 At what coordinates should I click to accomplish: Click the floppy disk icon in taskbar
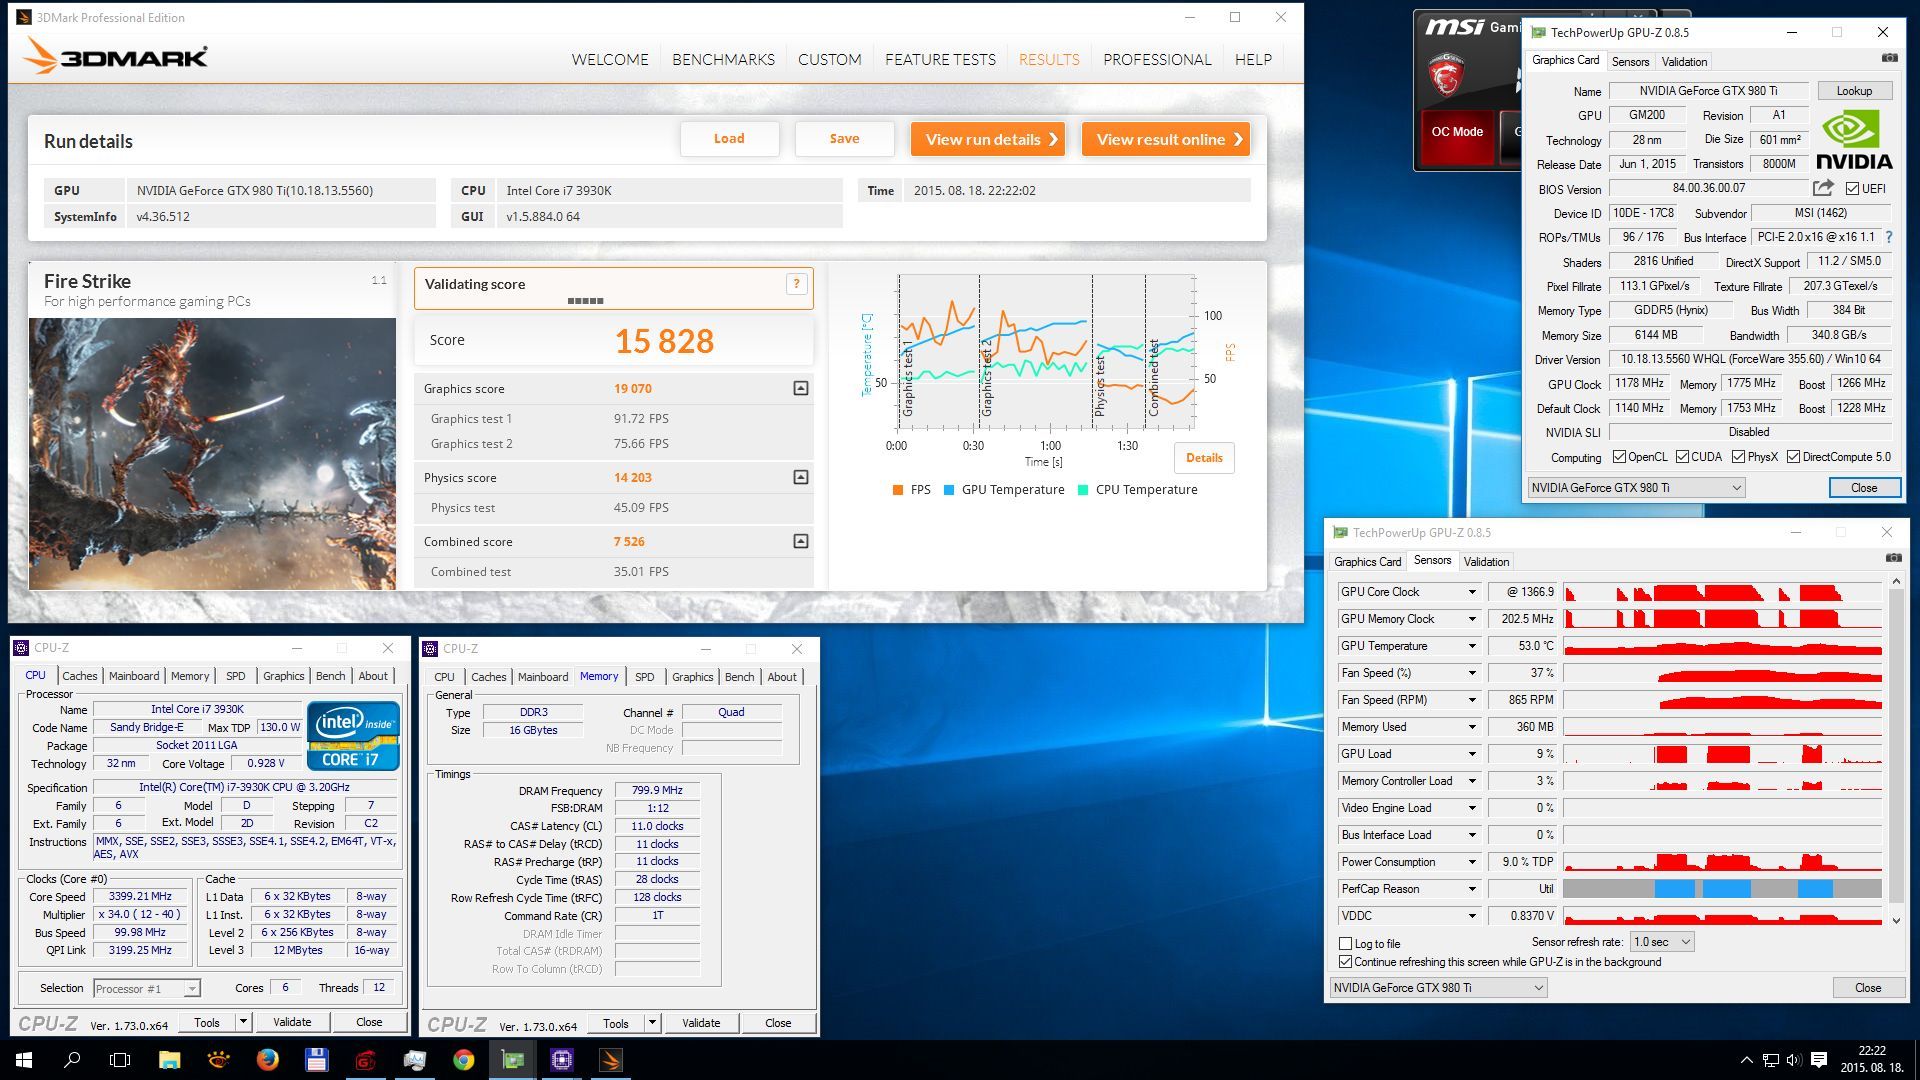[316, 1059]
